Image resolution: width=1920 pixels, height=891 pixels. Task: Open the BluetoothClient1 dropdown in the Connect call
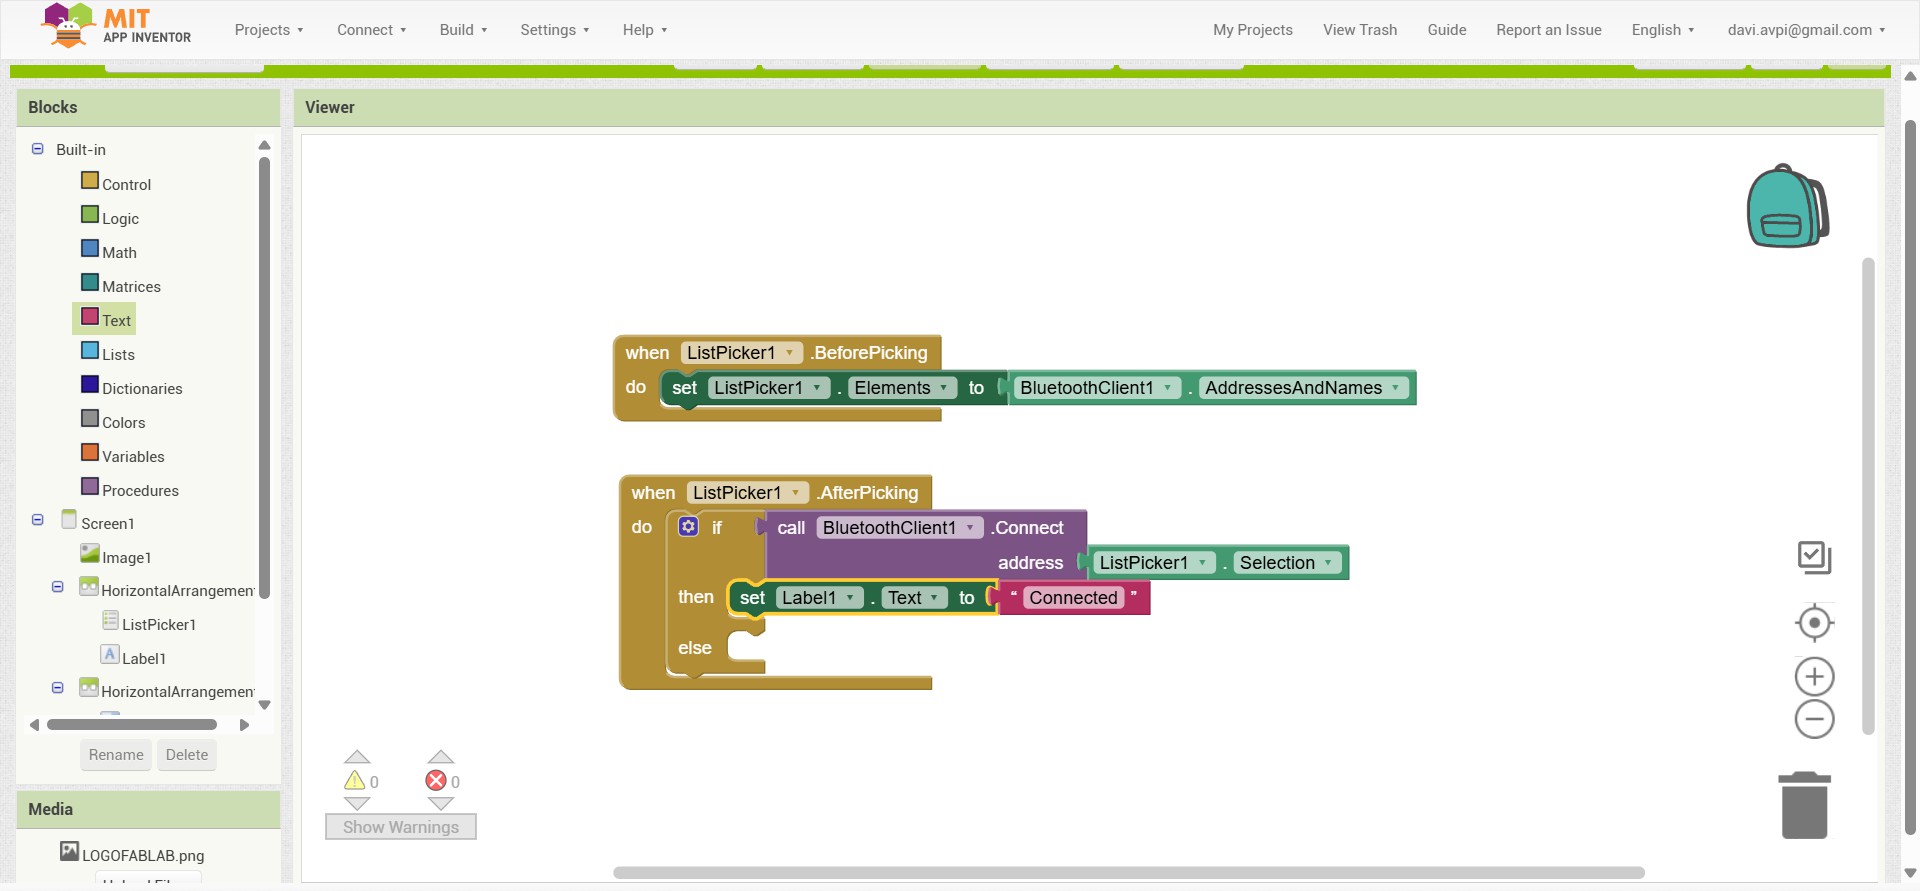coord(898,528)
